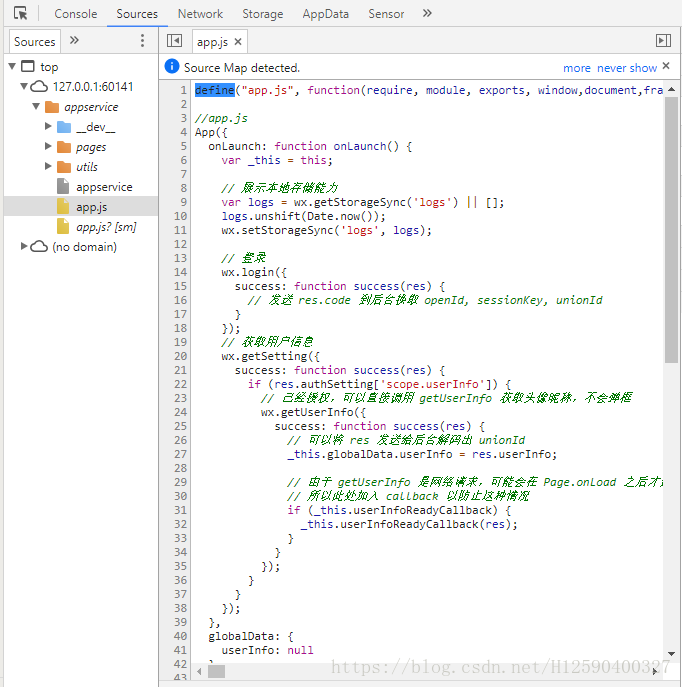This screenshot has height=687, width=682.
Task: Expand the (no domain) node
Action: click(x=24, y=246)
